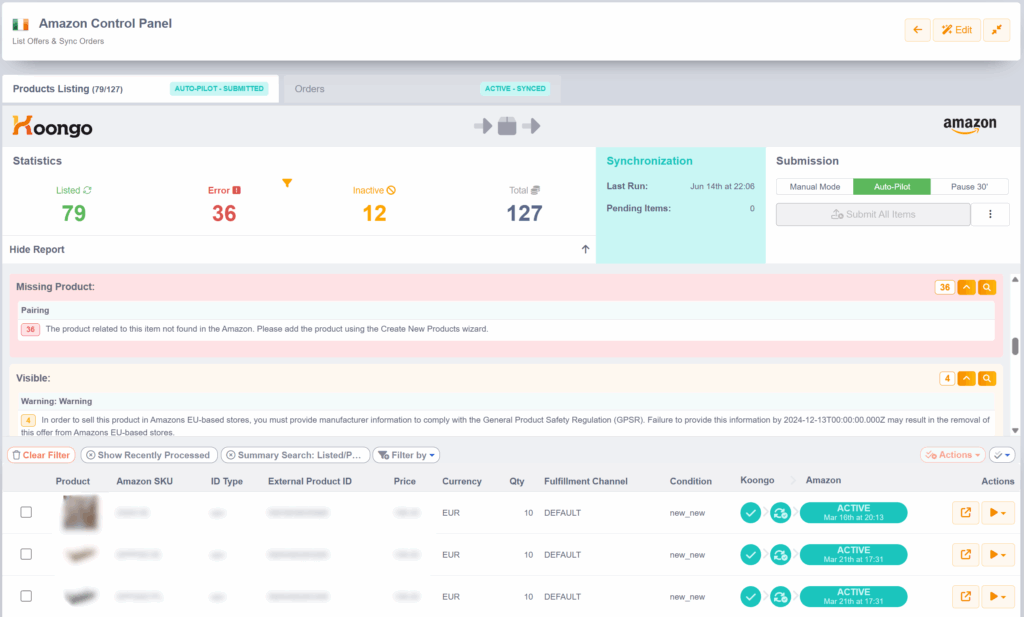Open the Filter by dropdown

[x=406, y=455]
